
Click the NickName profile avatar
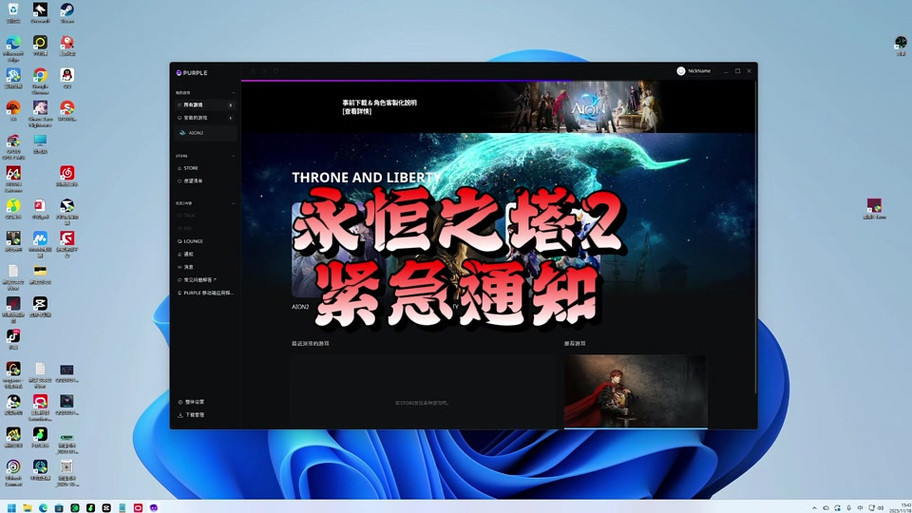click(x=681, y=71)
